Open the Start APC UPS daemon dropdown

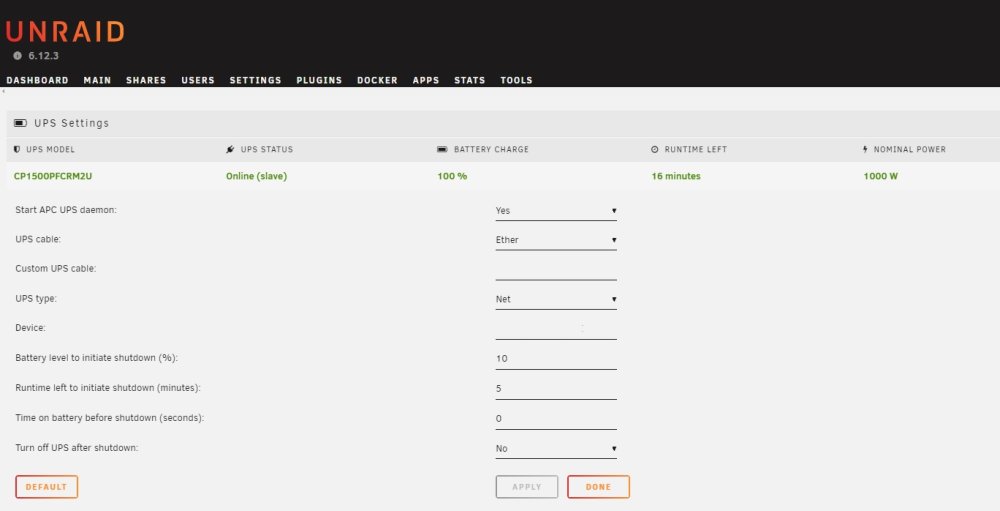556,211
